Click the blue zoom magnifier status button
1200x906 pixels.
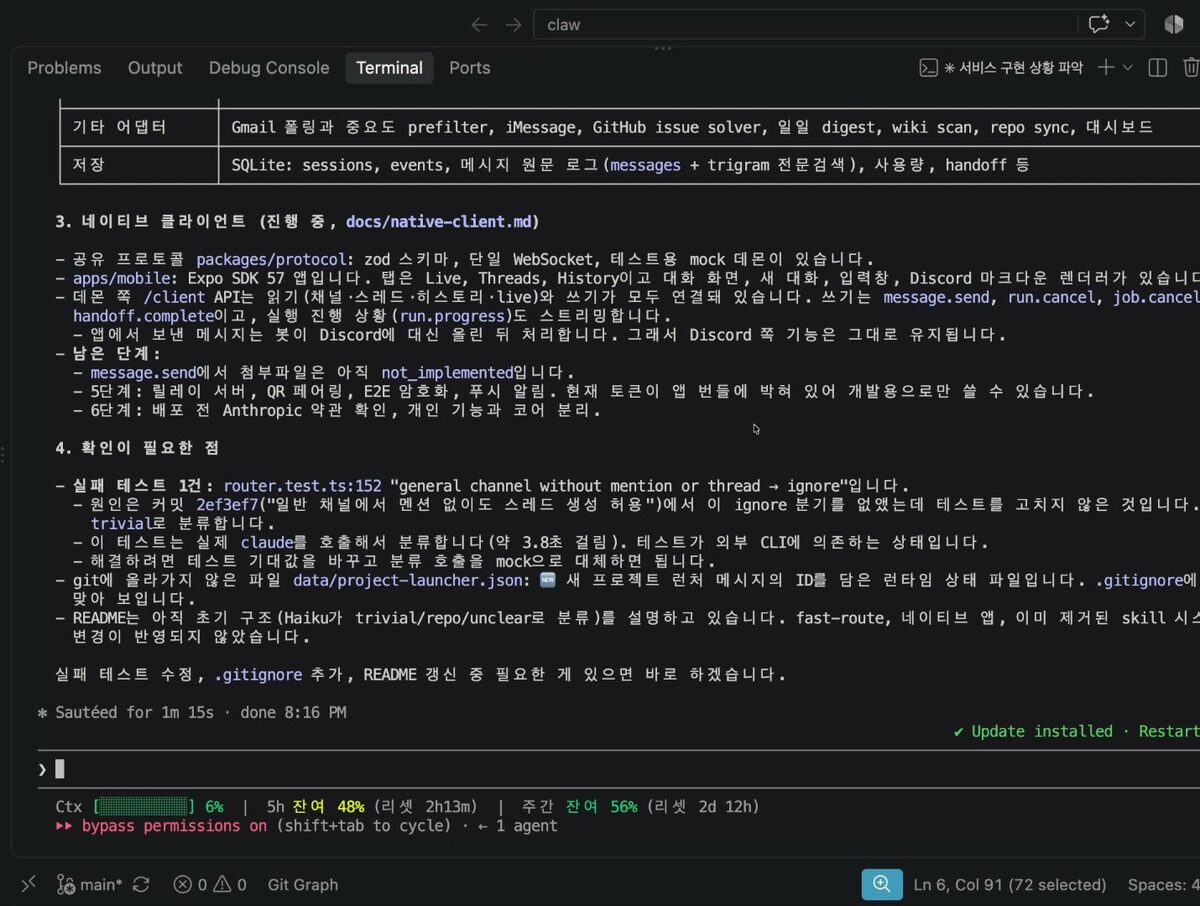click(882, 885)
